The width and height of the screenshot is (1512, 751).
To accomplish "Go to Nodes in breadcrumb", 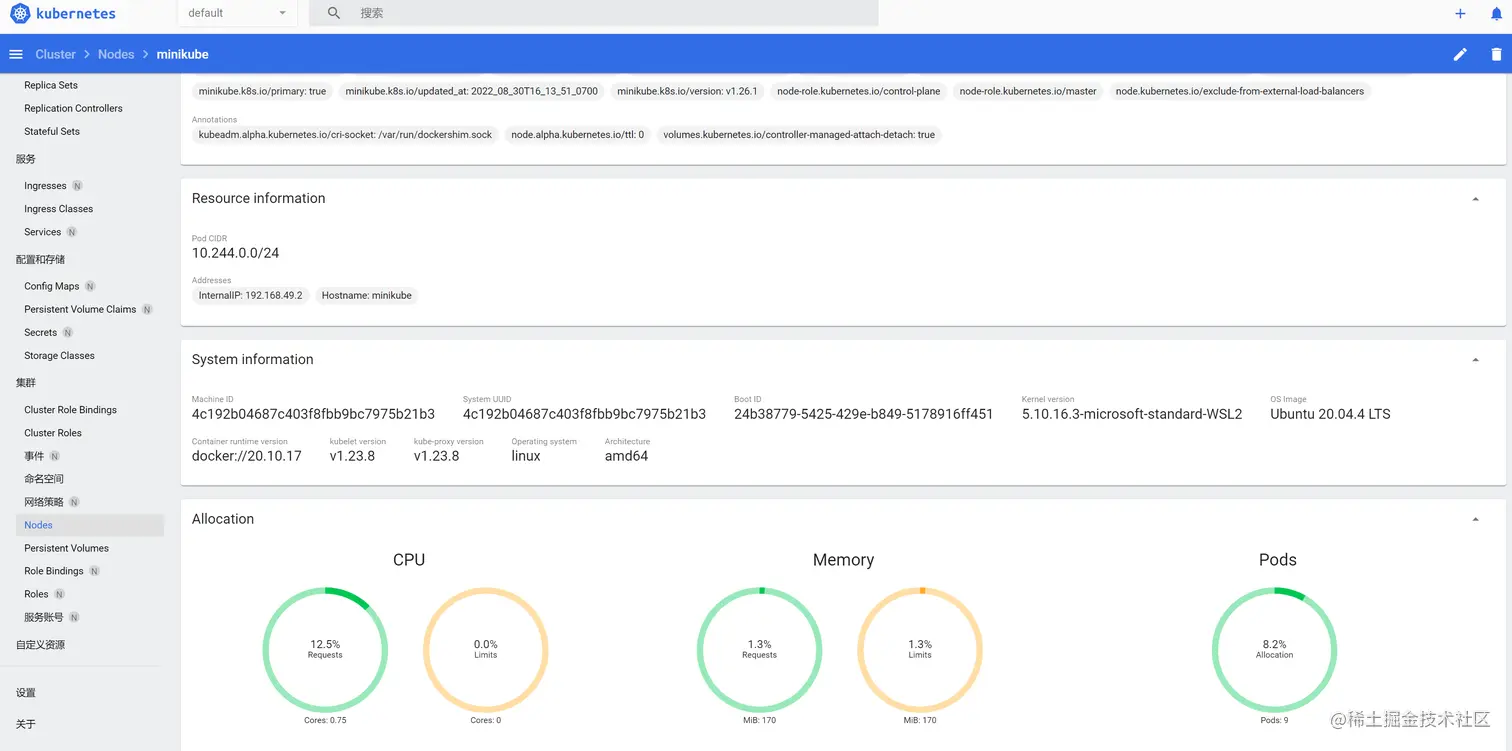I will 116,54.
